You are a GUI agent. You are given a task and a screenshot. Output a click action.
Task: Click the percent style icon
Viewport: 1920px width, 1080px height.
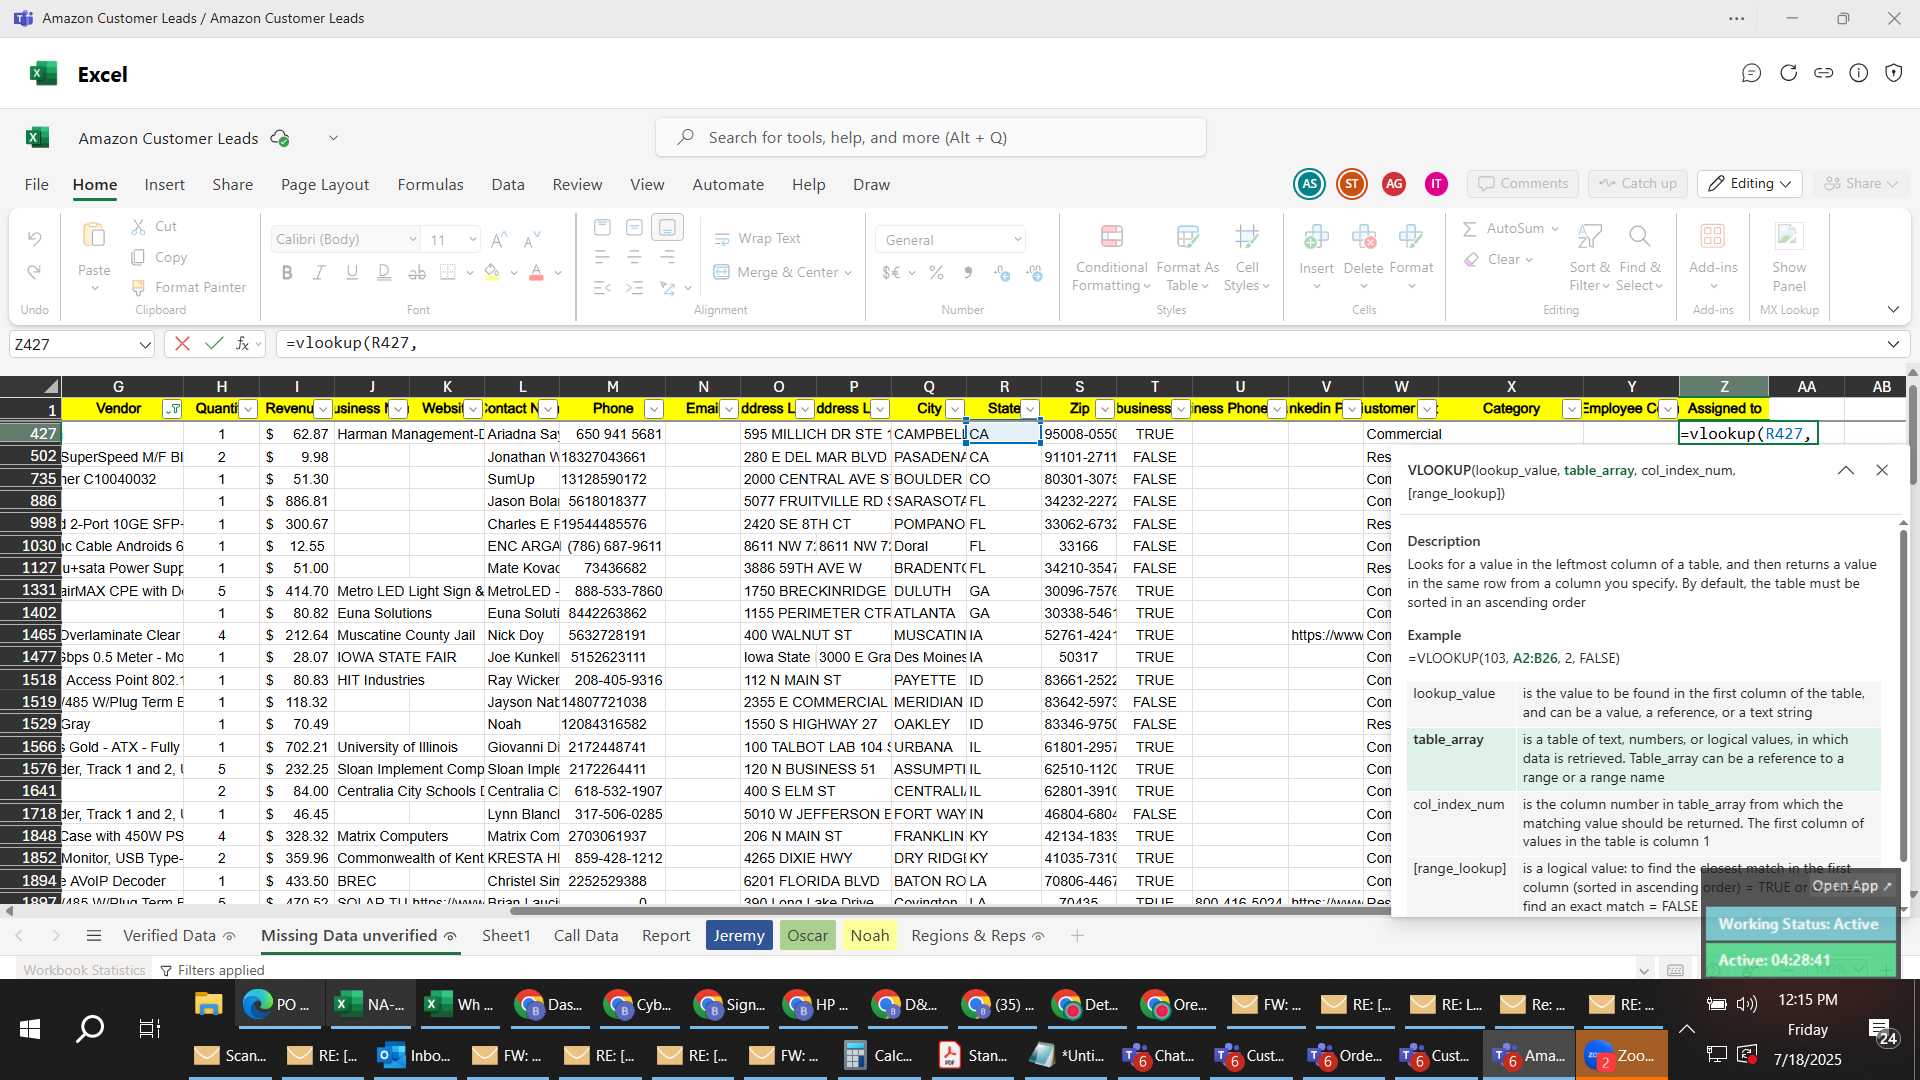point(936,273)
